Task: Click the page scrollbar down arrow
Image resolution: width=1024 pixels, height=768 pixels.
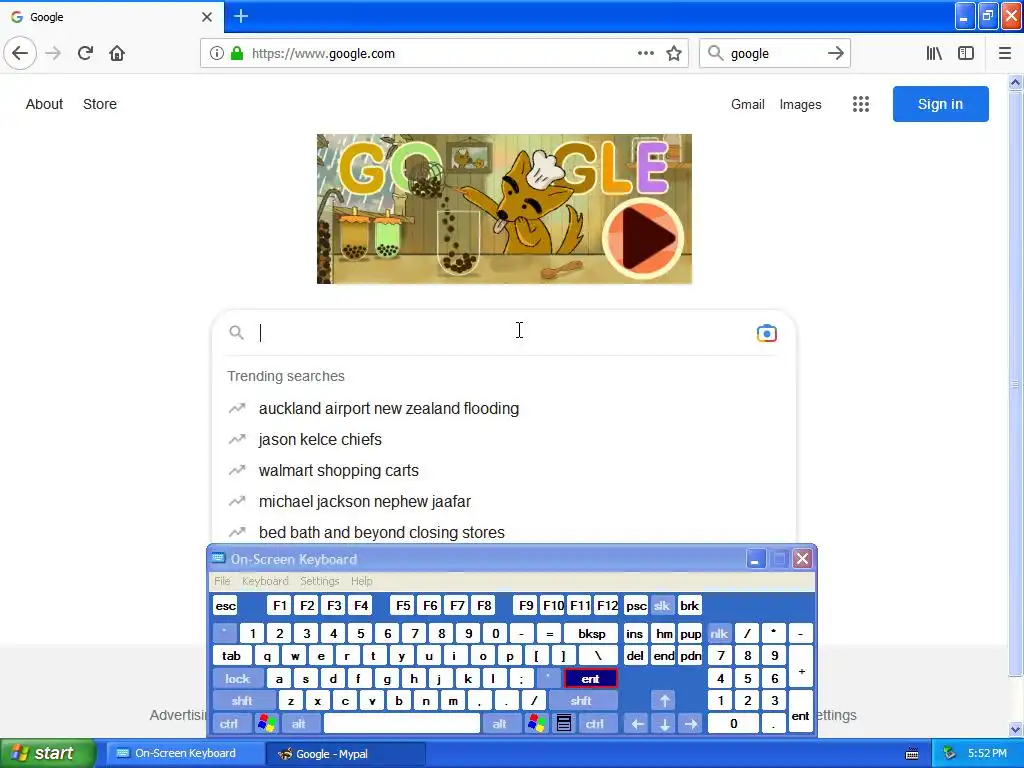Action: click(x=1016, y=729)
